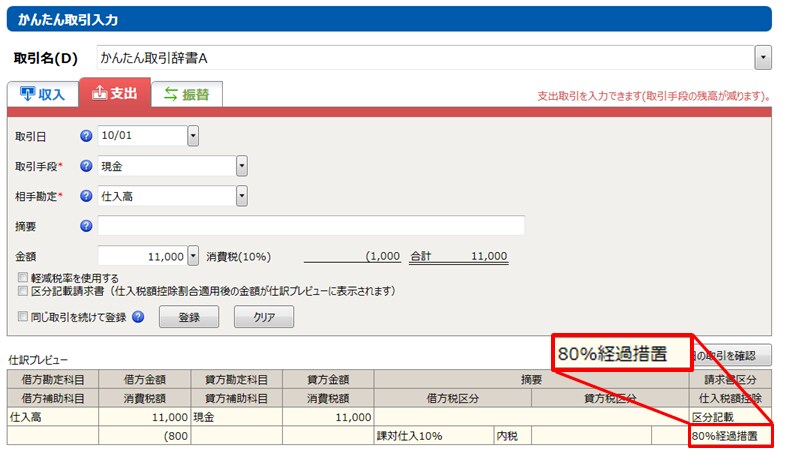Viewport: 793px width, 469px height.
Task: Tick the 区分記載請求書 checkbox
Action: point(23,291)
